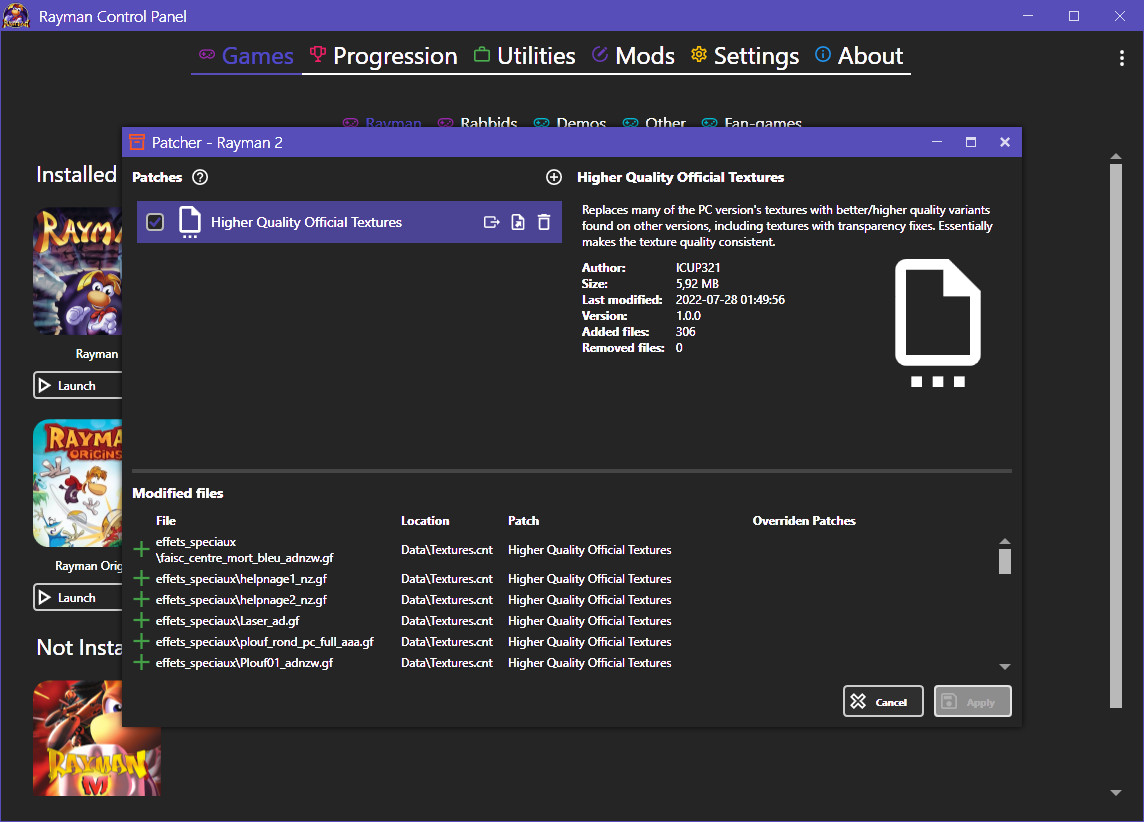Extract the Higher Quality Official Textures patch
Image resolution: width=1144 pixels, height=822 pixels.
point(491,222)
